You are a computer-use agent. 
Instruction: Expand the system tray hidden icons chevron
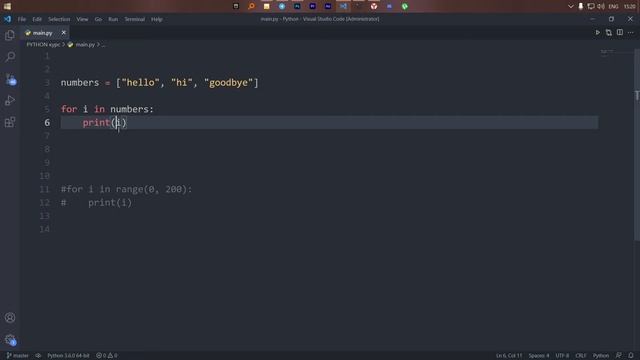(571, 6)
